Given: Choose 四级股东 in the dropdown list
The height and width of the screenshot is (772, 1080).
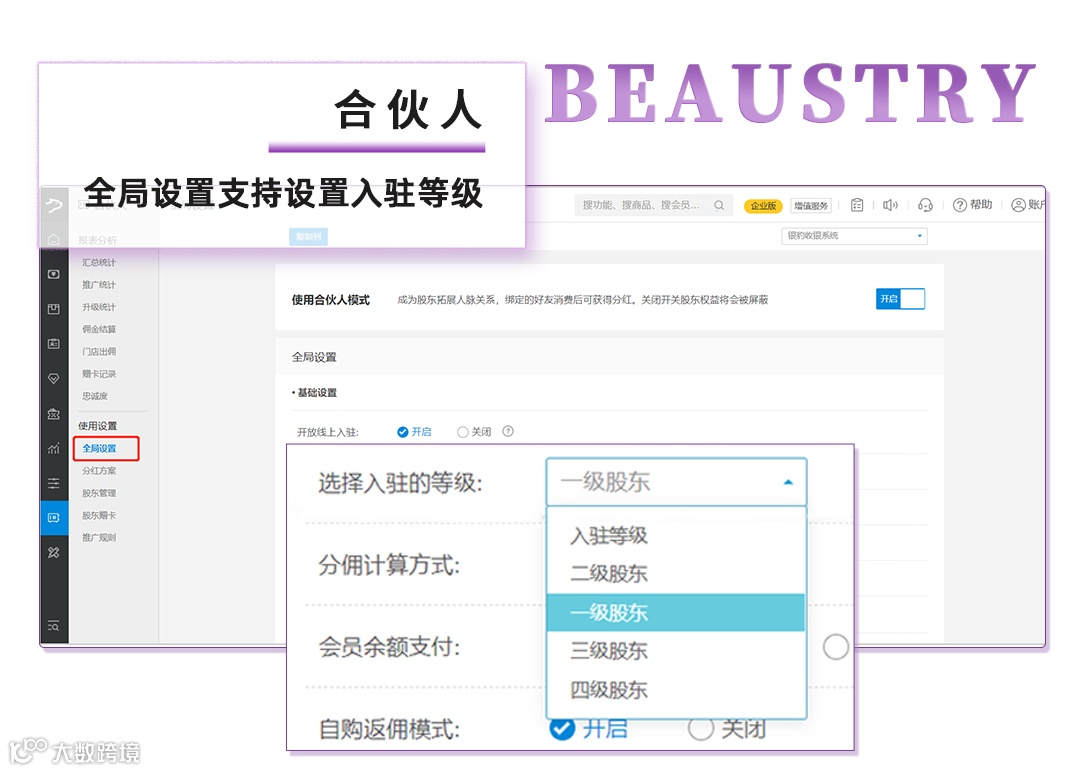Looking at the screenshot, I should (676, 689).
